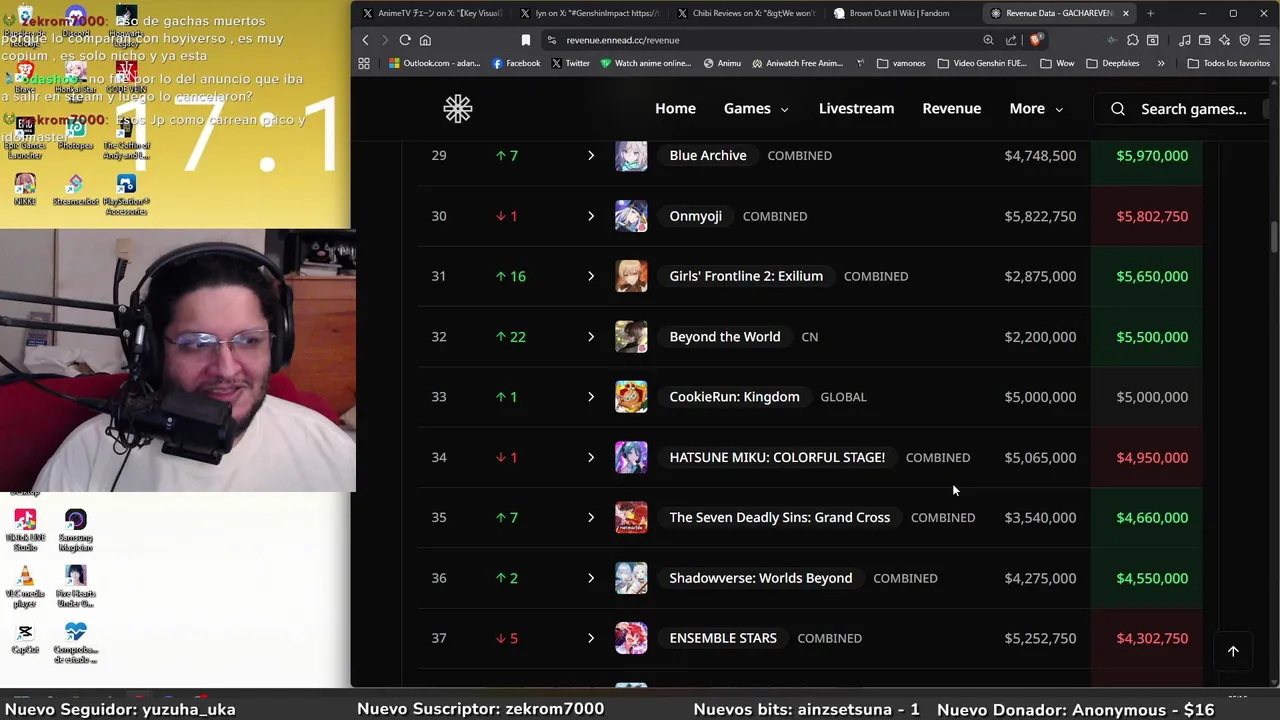Click the zoom magnifier in the address bar
This screenshot has width=1280, height=720.
[x=988, y=40]
